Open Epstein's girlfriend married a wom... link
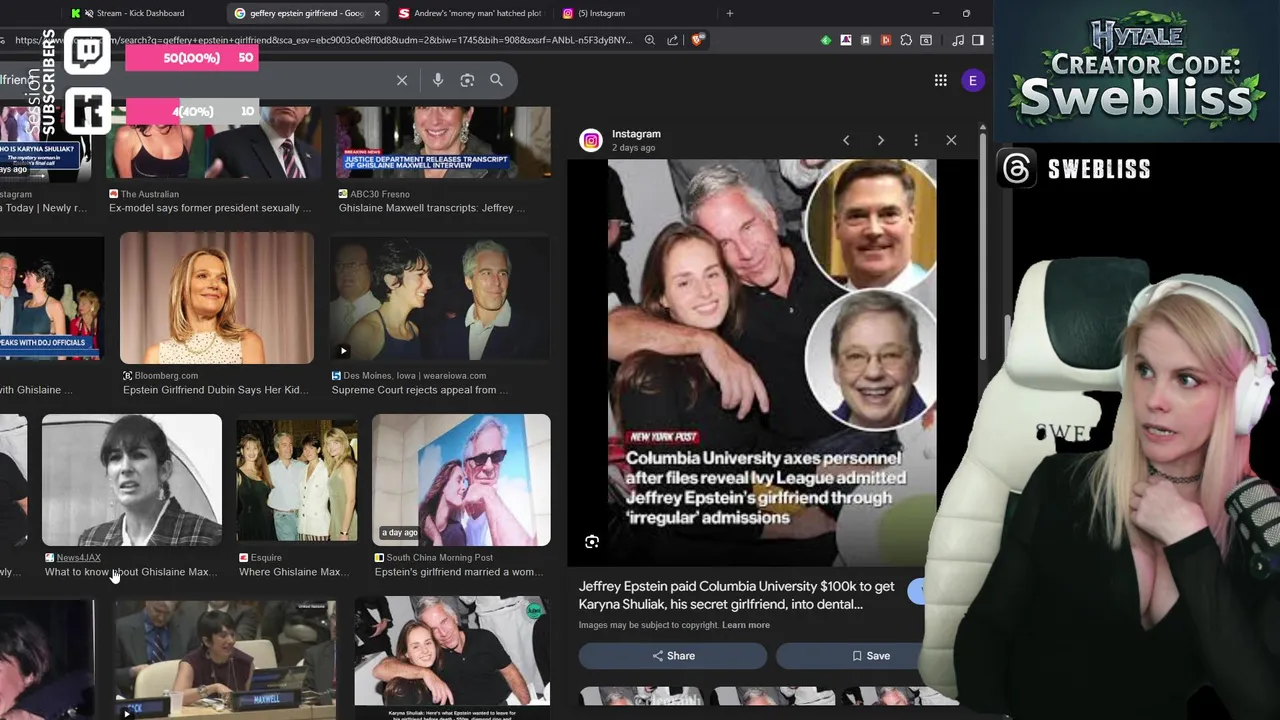 [459, 572]
